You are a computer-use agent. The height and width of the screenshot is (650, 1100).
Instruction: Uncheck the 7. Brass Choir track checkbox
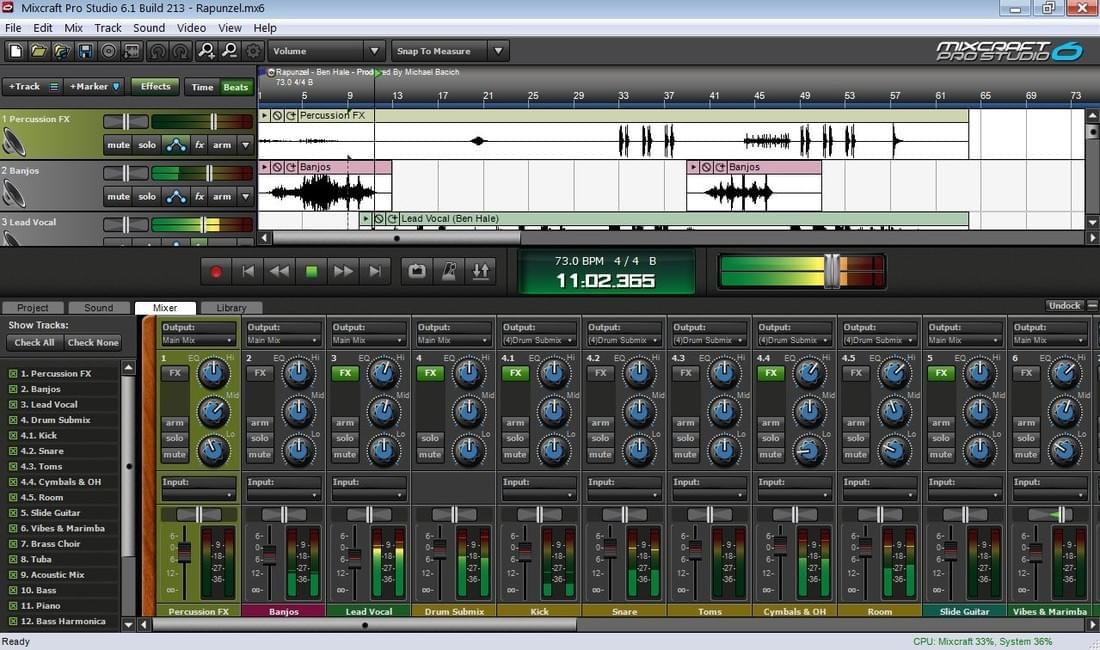click(x=13, y=544)
